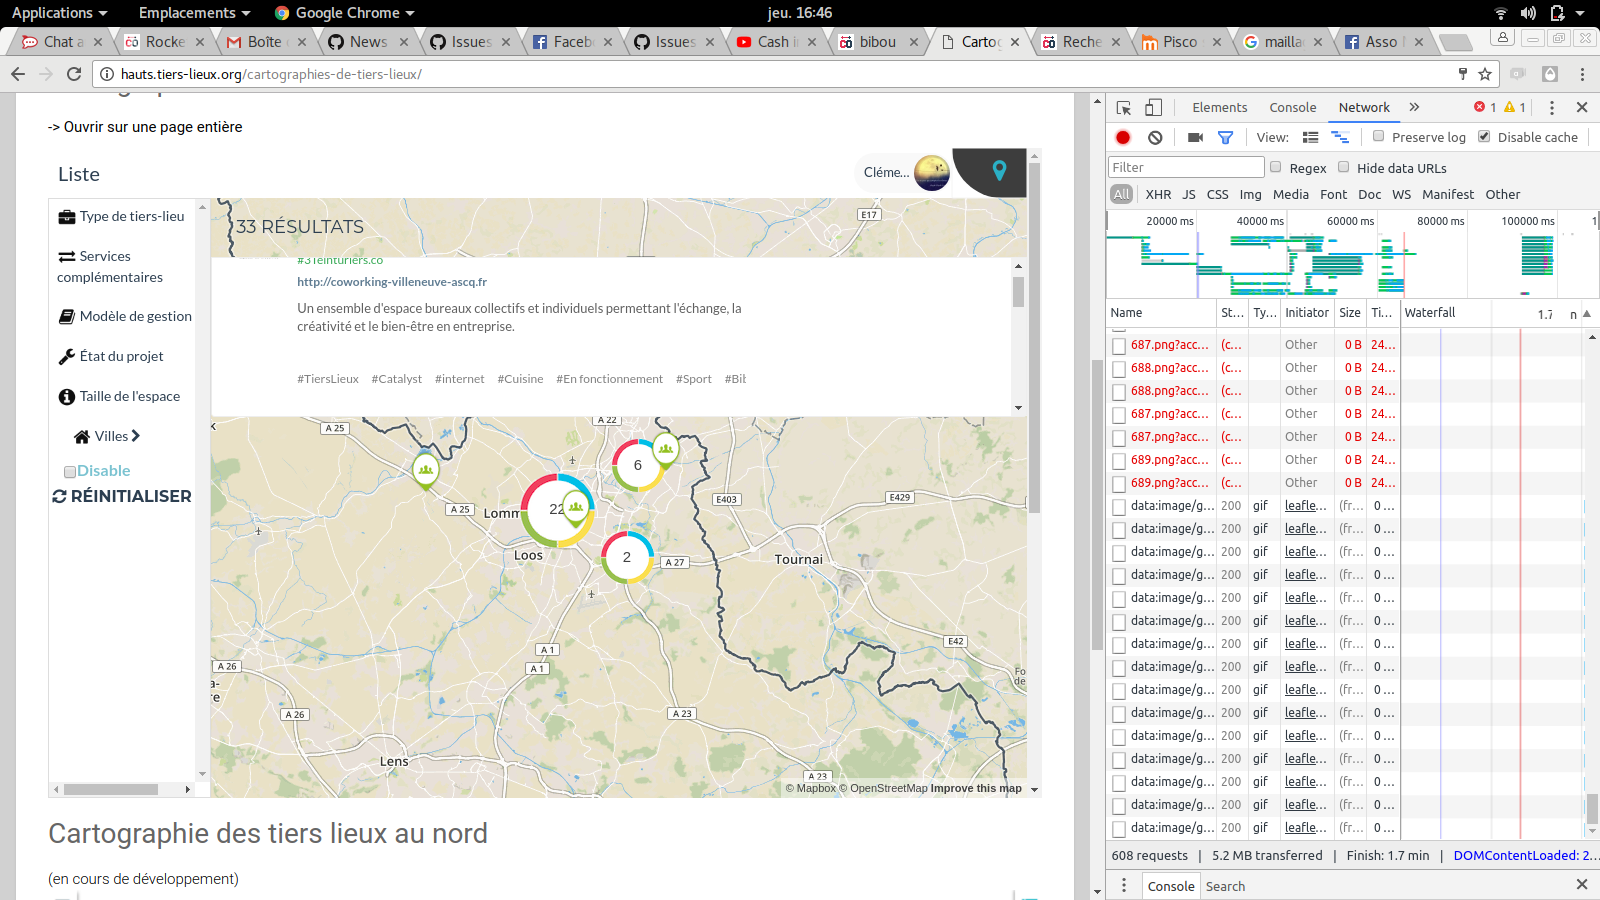Open the Pisco browser tab

1181,41
